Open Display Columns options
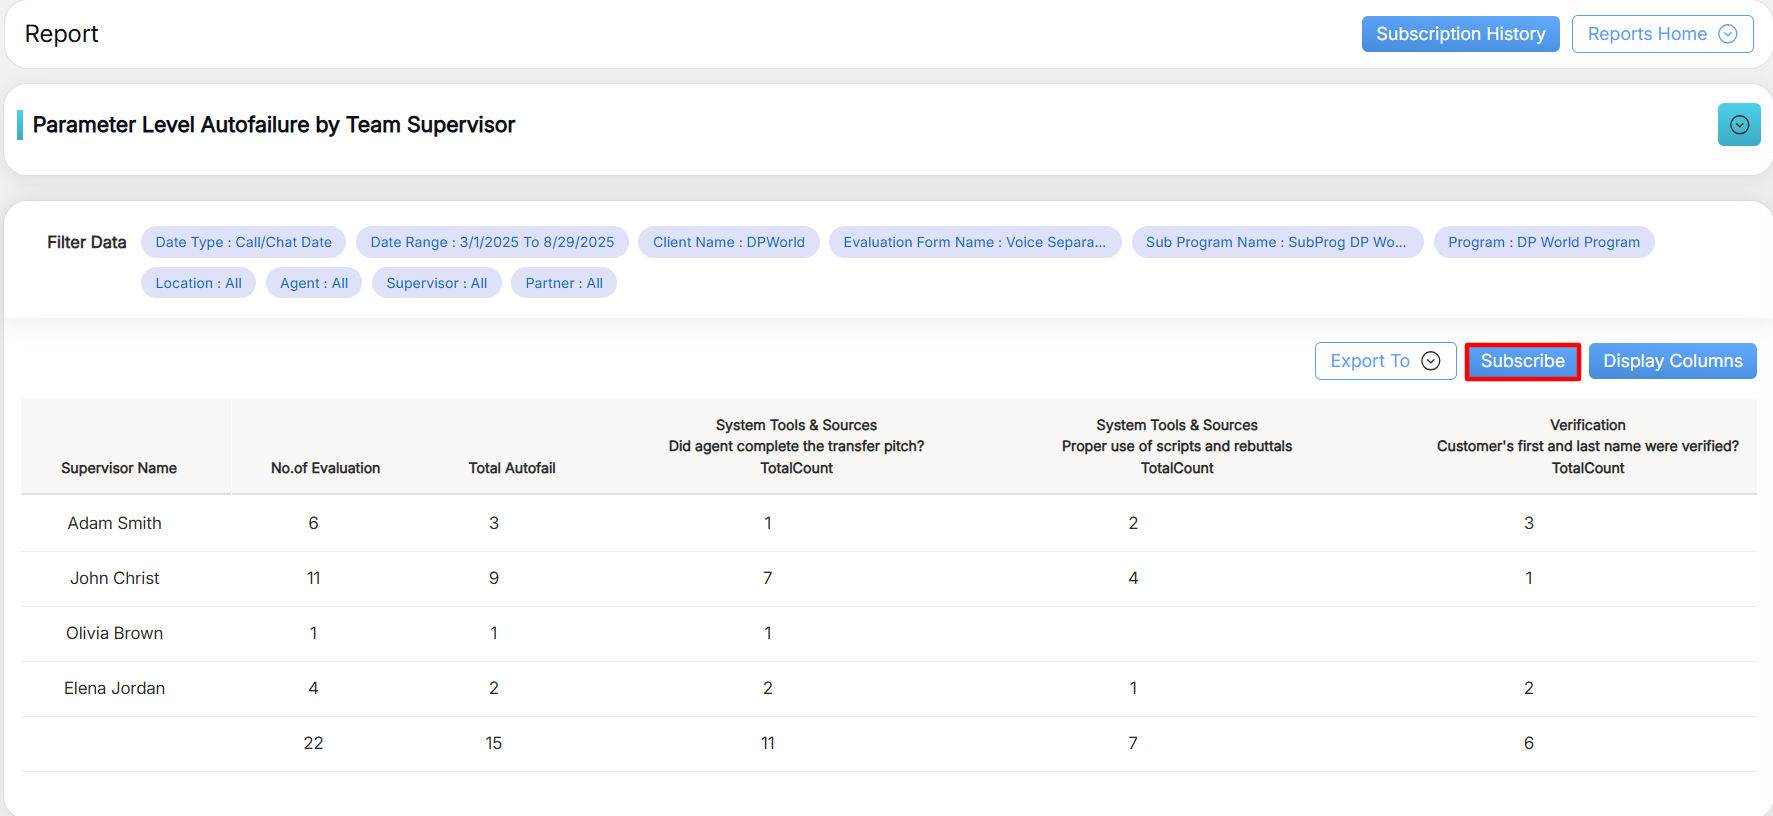This screenshot has width=1773, height=816. coord(1671,361)
